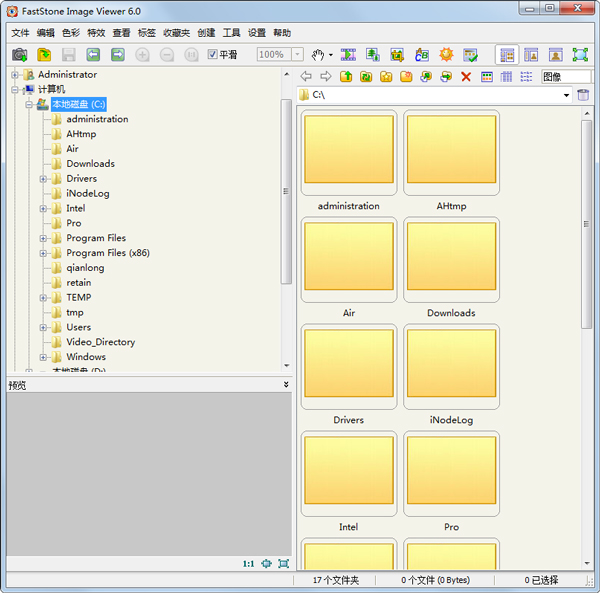Switch to details view style
Screen dimensions: 600x593
[x=506, y=77]
